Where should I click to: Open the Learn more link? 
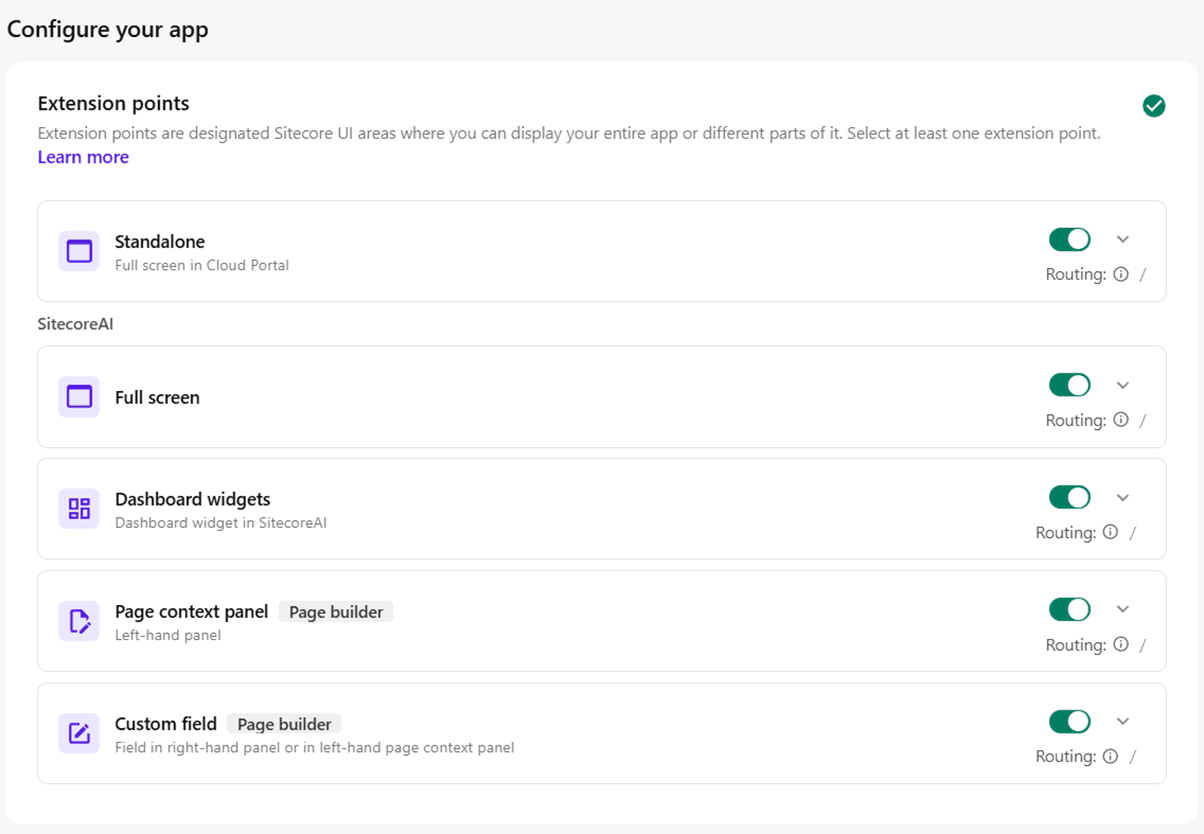[83, 157]
